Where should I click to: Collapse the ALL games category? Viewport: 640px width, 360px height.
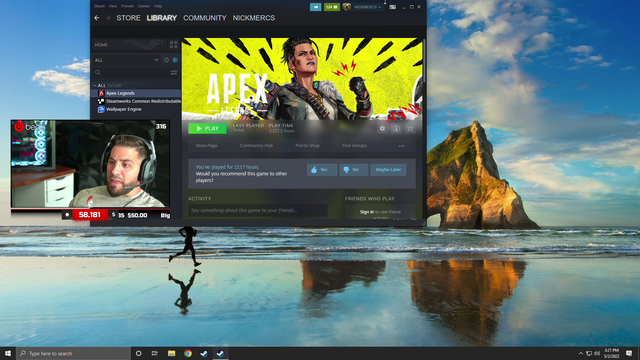coord(95,85)
